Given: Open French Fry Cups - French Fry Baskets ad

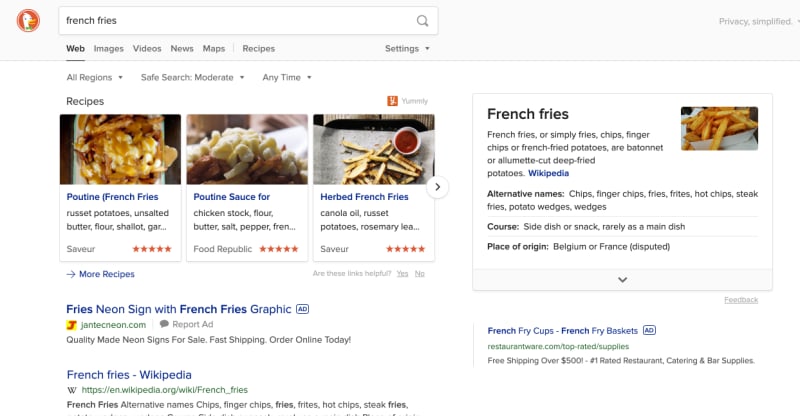Looking at the screenshot, I should point(563,331).
